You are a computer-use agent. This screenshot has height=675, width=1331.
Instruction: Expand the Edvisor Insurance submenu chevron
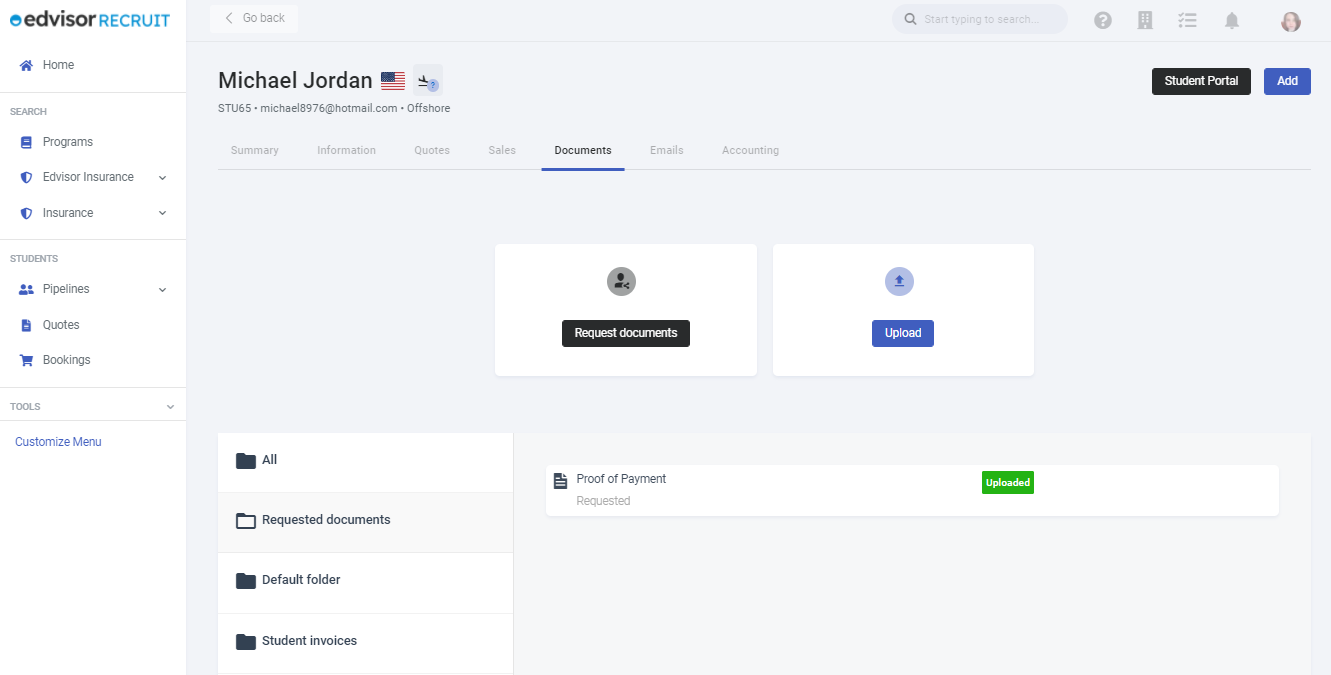(163, 178)
